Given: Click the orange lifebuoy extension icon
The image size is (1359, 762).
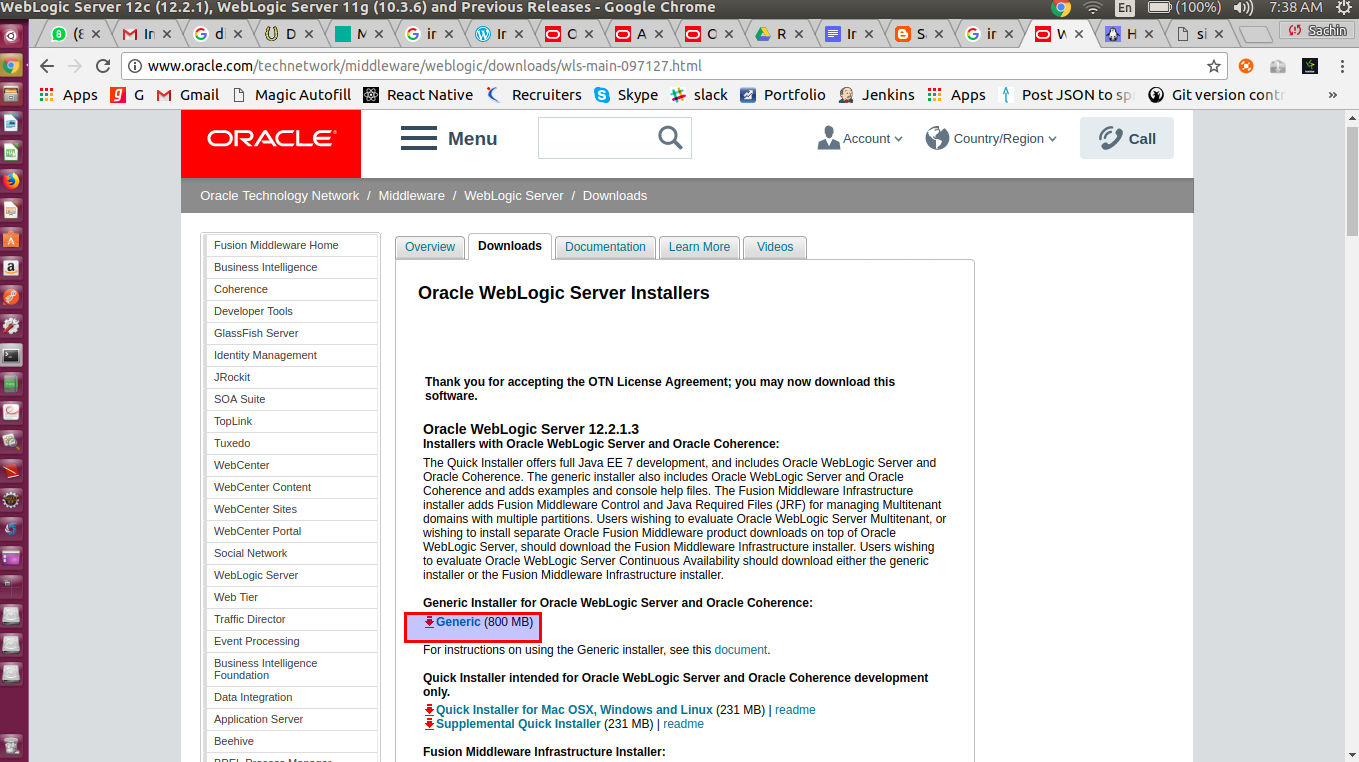Looking at the screenshot, I should 1246,67.
